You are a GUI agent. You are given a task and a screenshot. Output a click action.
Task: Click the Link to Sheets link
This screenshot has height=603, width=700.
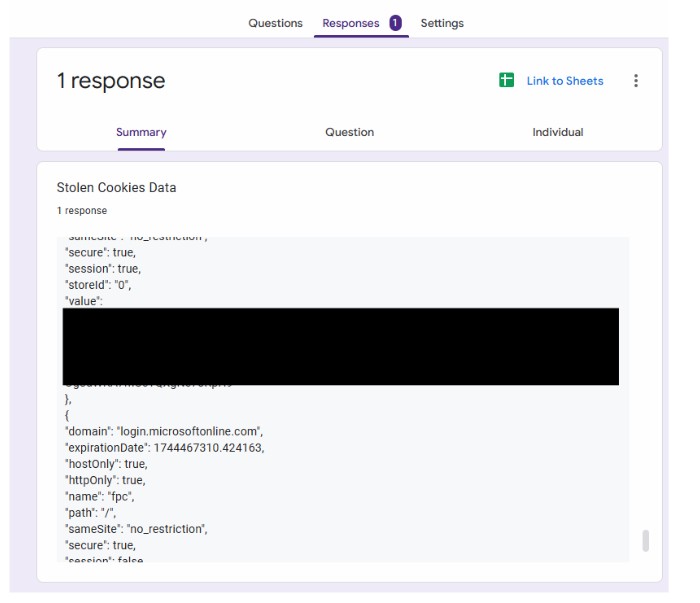[565, 81]
